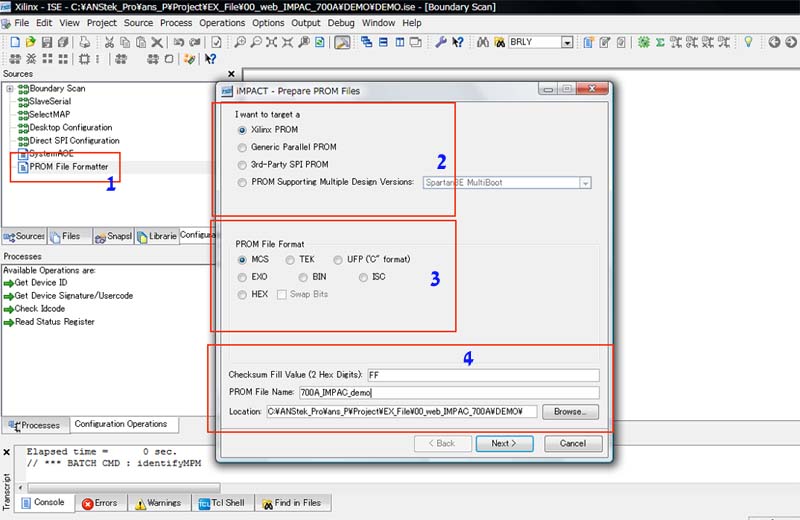Click the Copy toolbar icon

point(125,42)
